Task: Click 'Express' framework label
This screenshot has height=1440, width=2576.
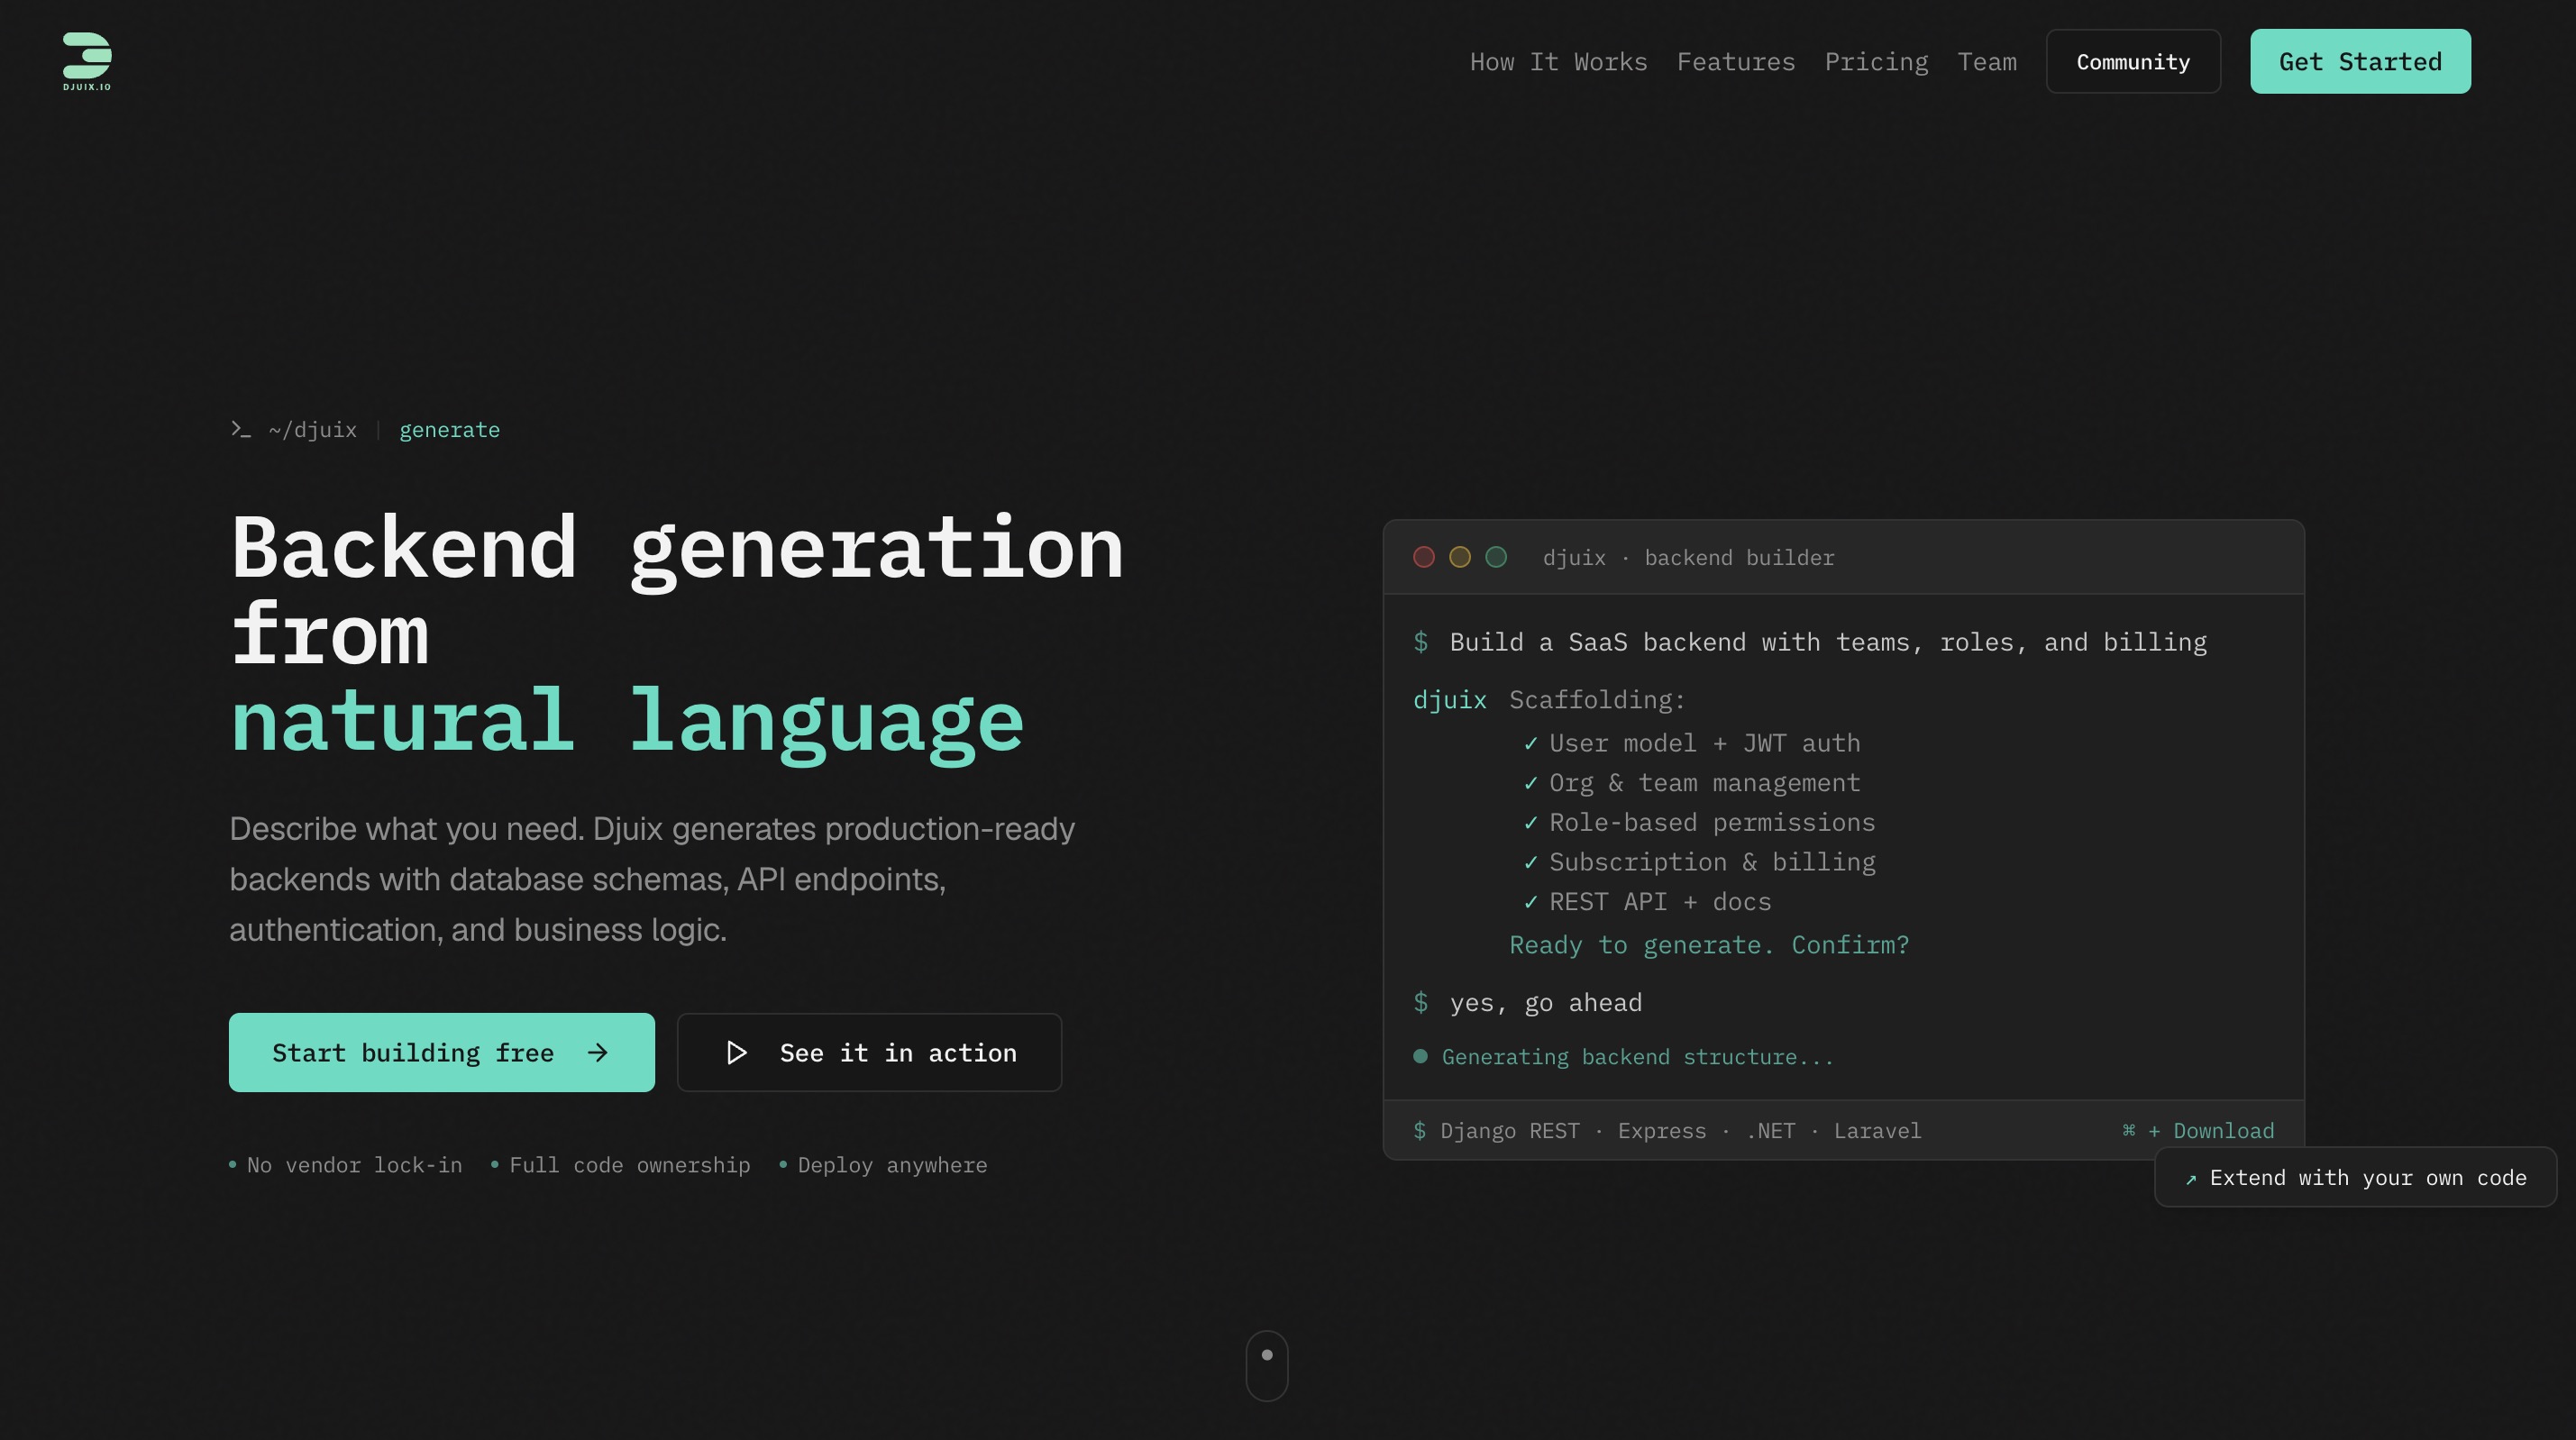Action: (1662, 1131)
